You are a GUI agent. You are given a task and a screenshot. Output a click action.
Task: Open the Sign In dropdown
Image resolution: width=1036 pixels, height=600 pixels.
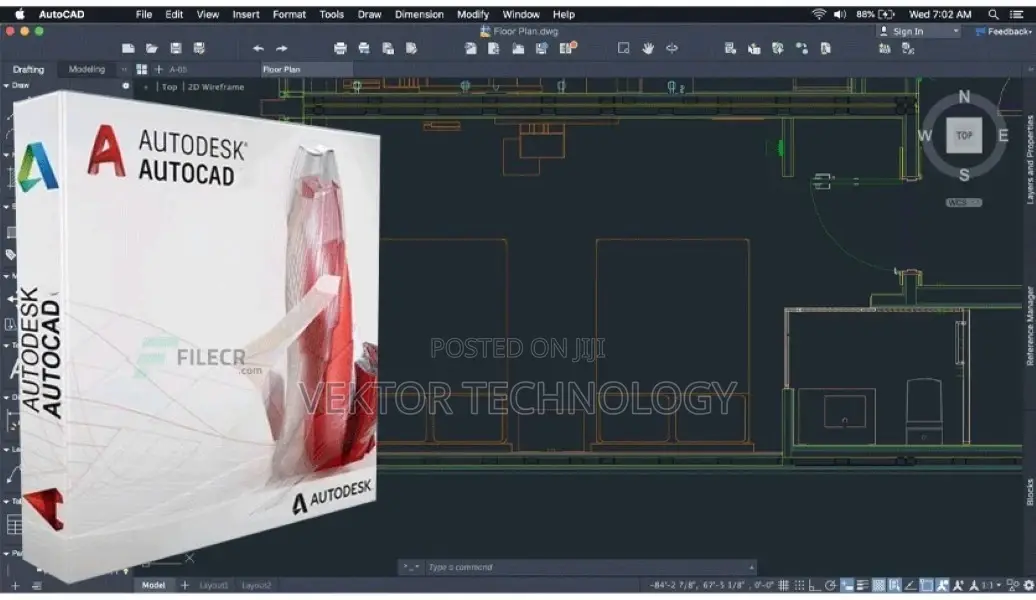(918, 31)
